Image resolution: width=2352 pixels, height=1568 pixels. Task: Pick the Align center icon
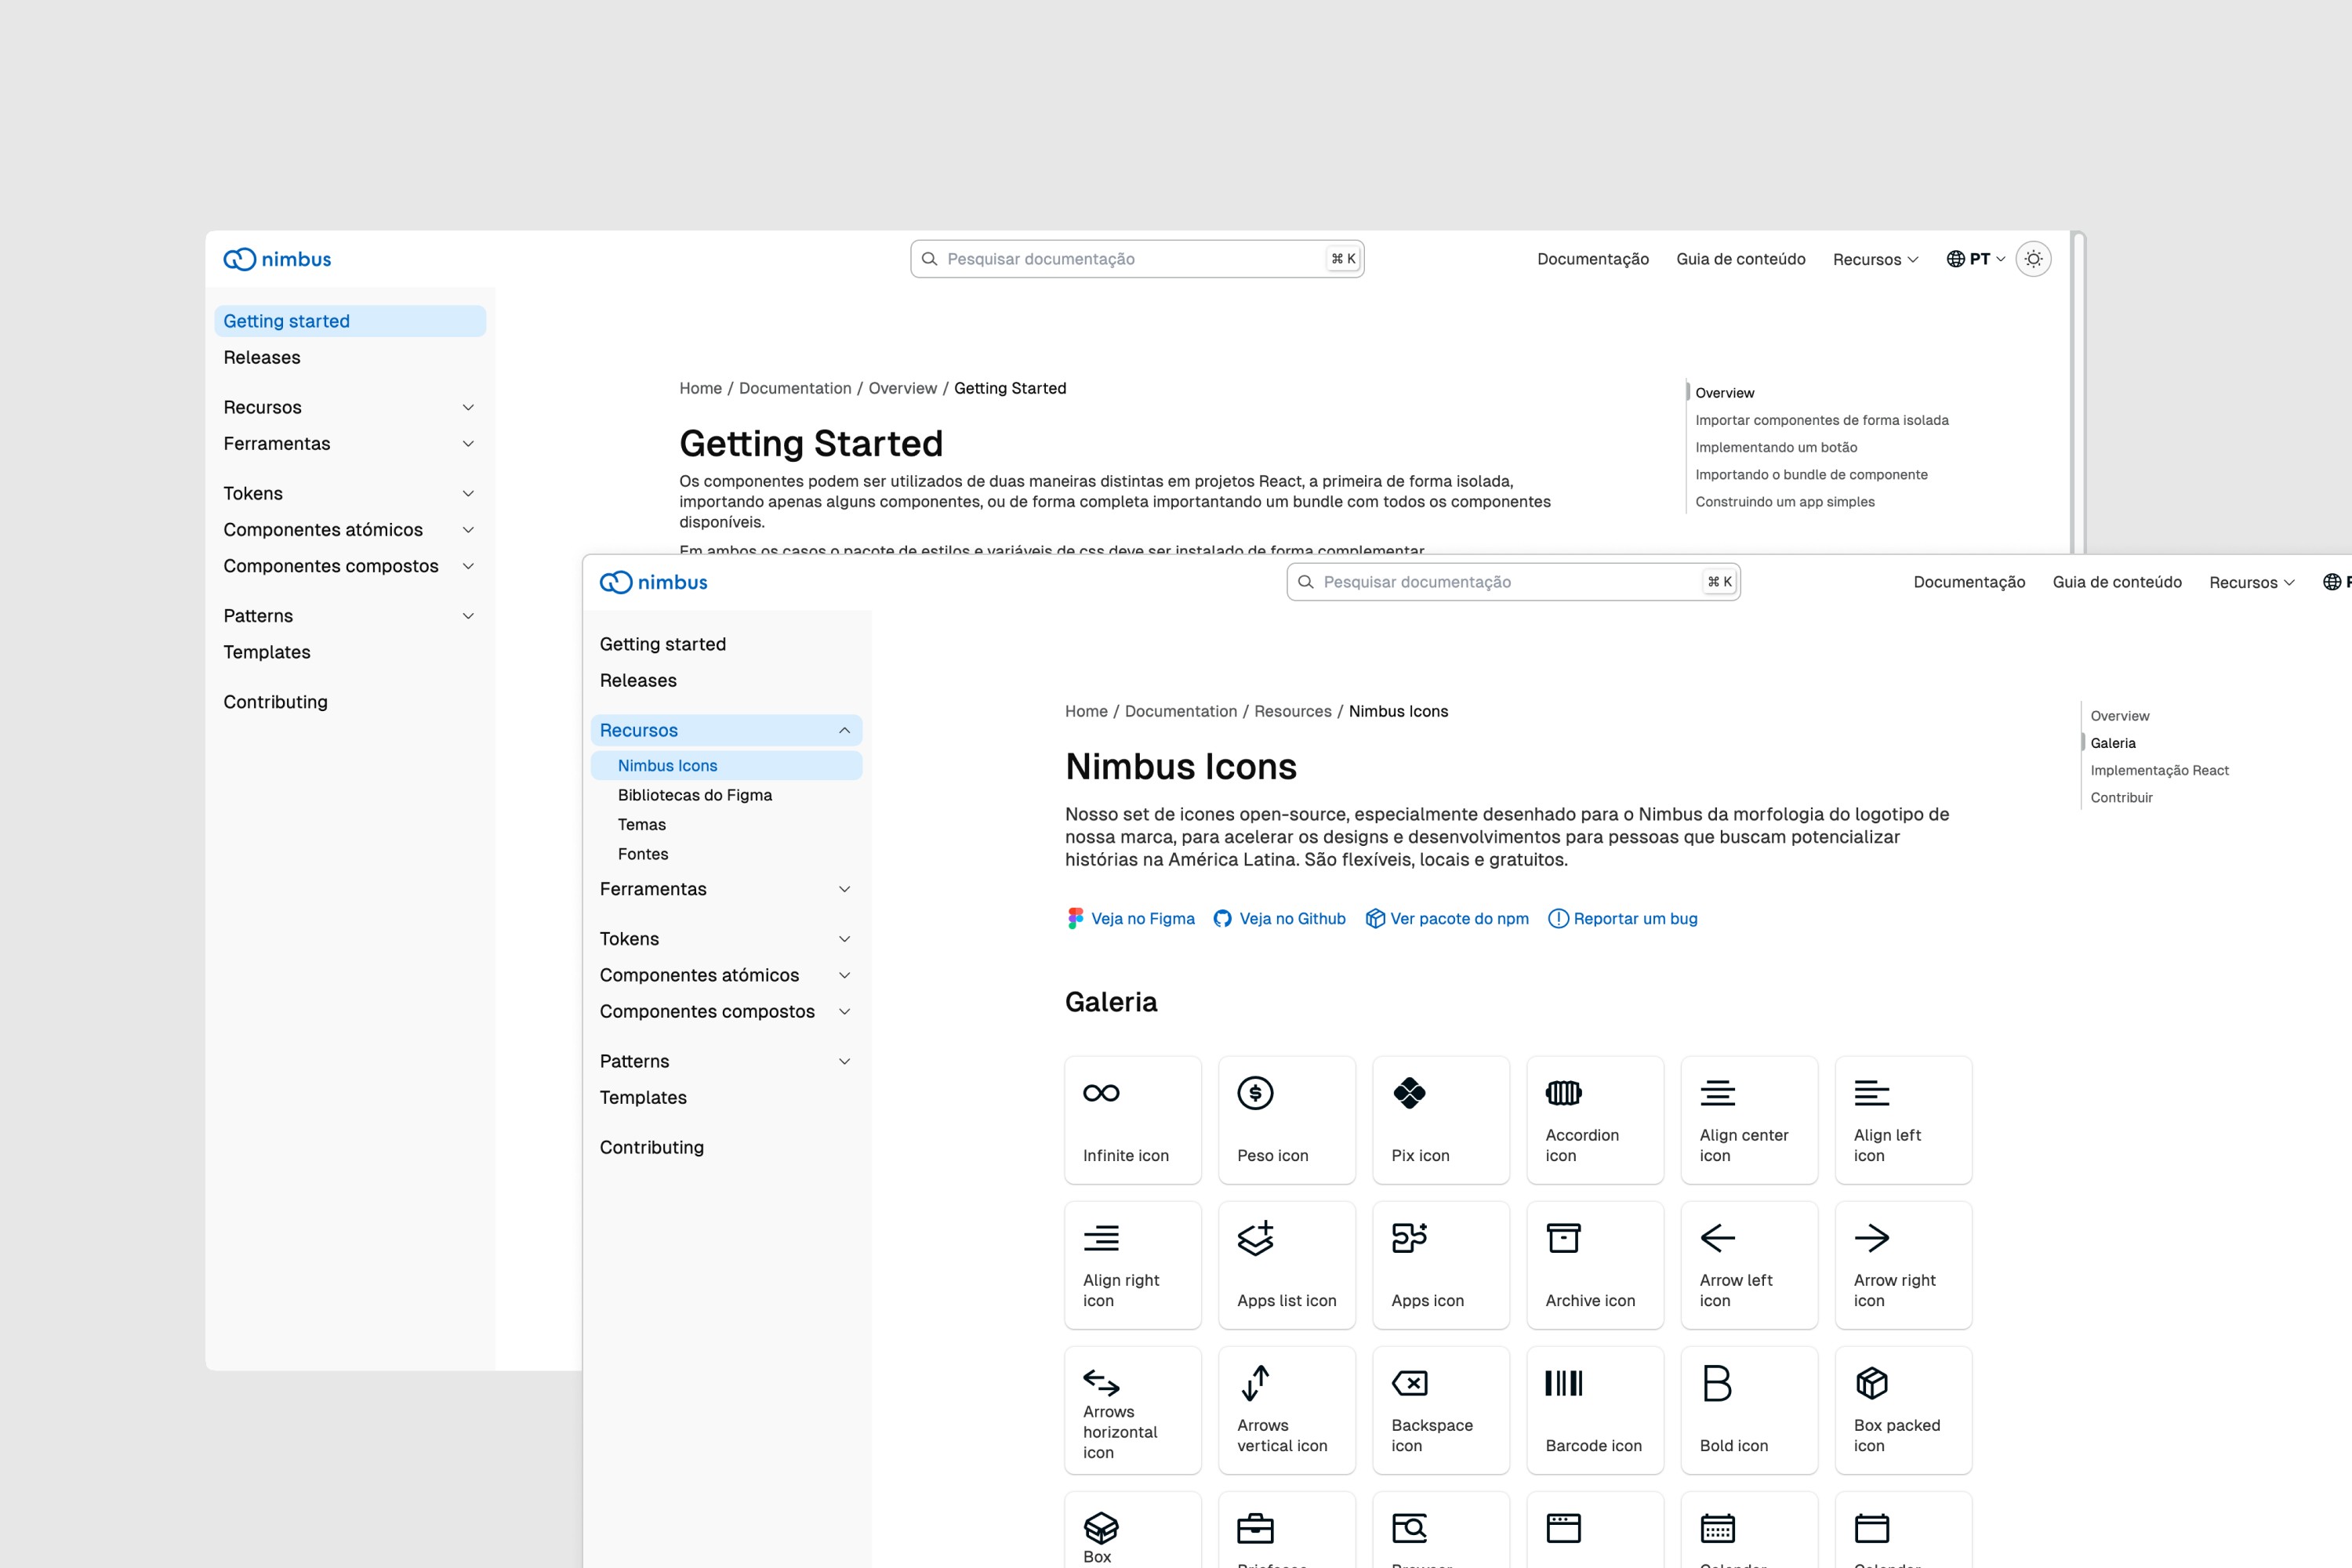(1749, 1120)
